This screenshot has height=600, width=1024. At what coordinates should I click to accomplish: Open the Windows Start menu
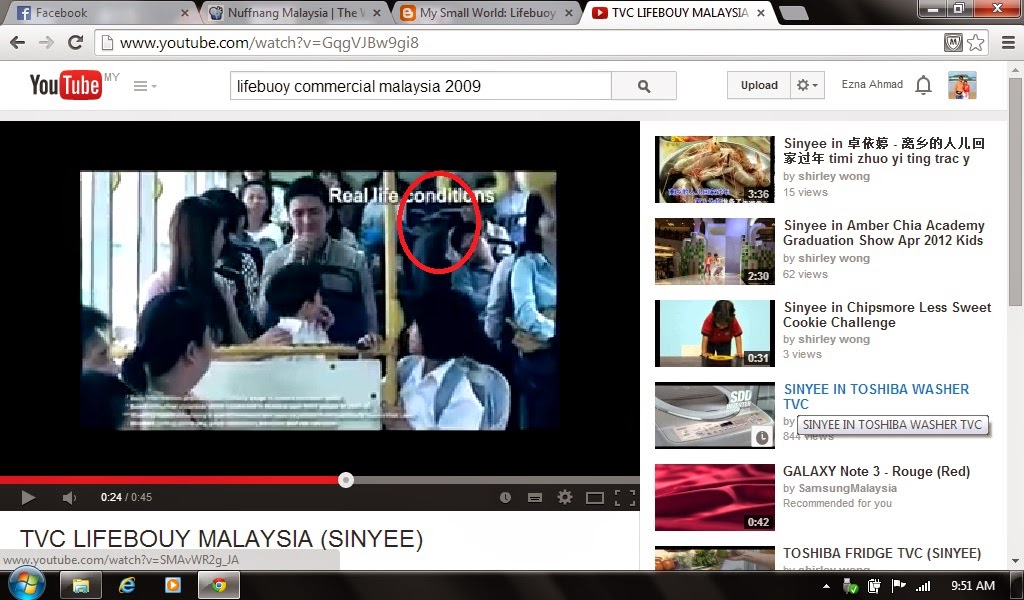(x=25, y=584)
